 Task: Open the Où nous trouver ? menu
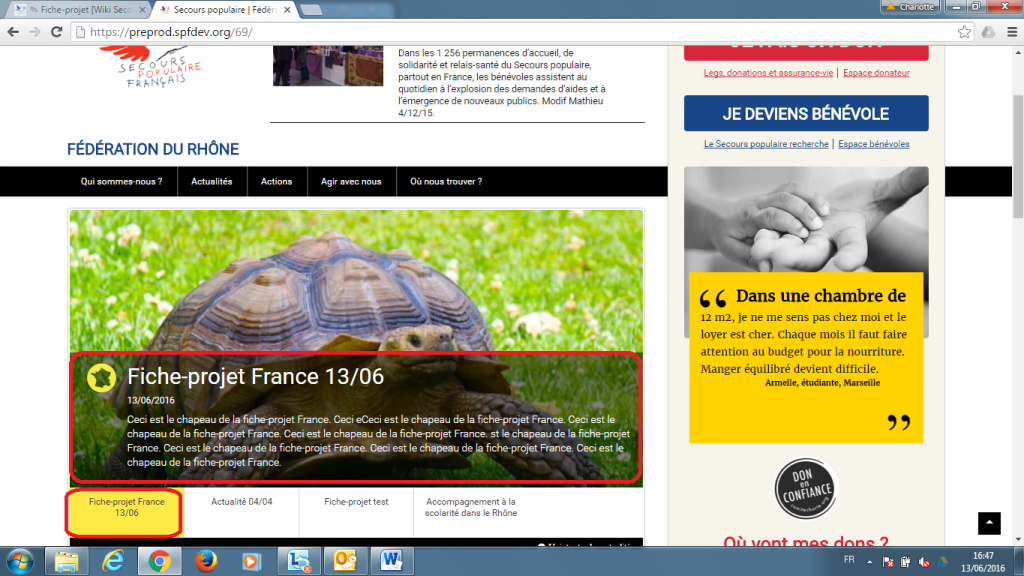click(446, 182)
